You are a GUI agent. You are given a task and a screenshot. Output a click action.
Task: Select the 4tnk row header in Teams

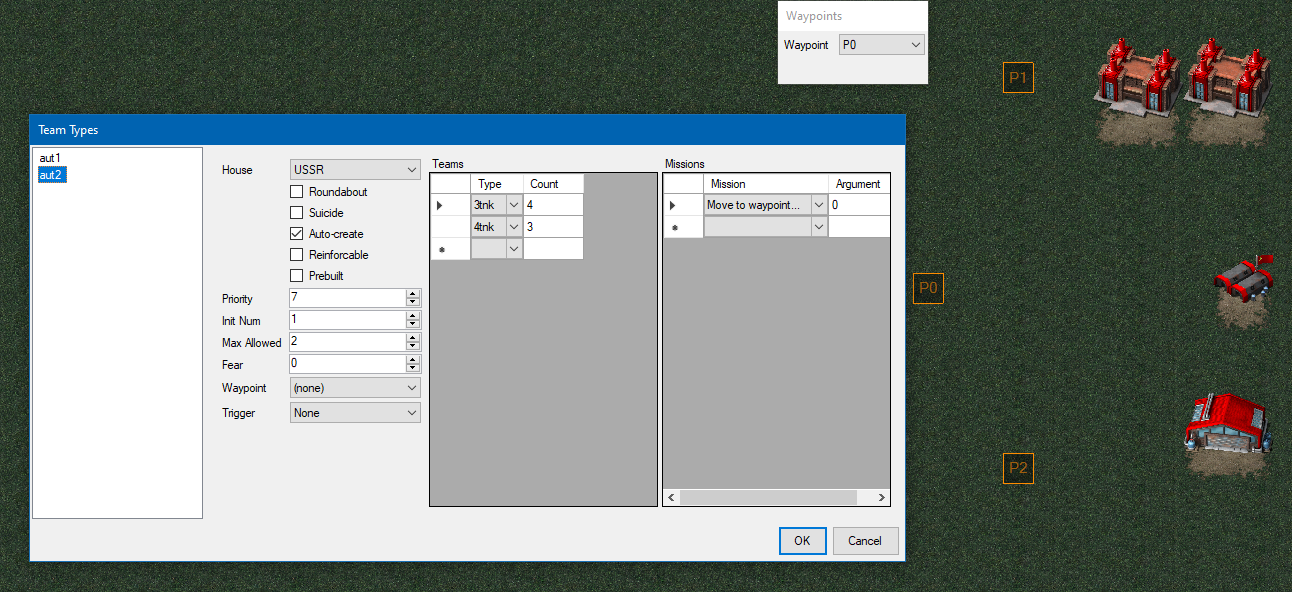(450, 227)
